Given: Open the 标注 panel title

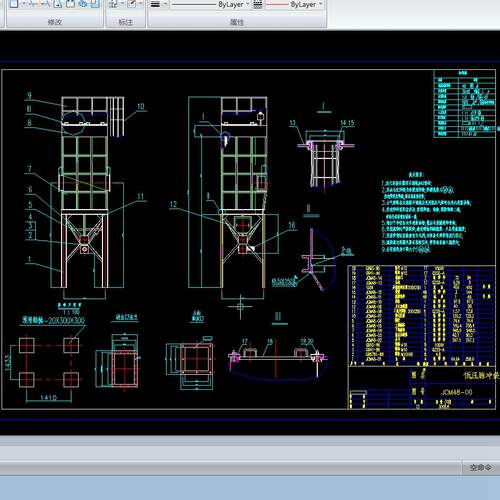Looking at the screenshot, I should tap(126, 22).
